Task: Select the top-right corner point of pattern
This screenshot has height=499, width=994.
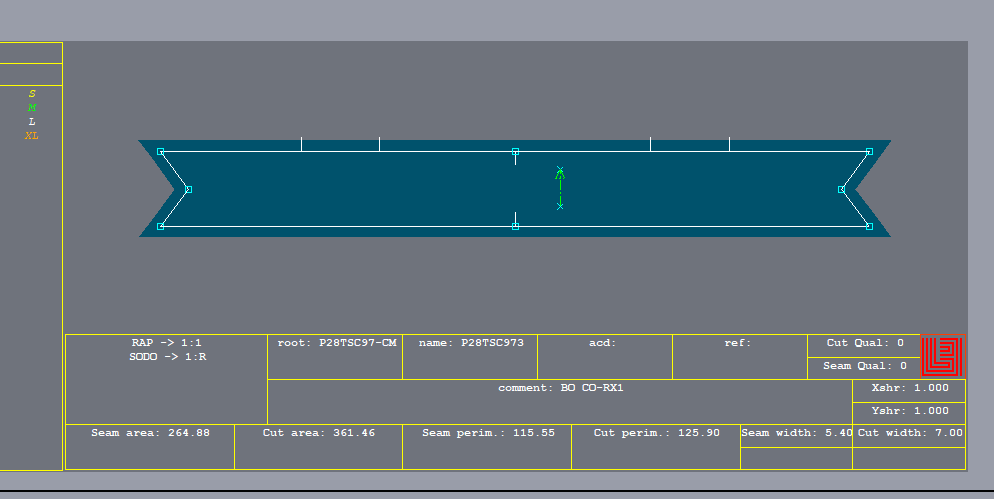Action: (x=869, y=152)
